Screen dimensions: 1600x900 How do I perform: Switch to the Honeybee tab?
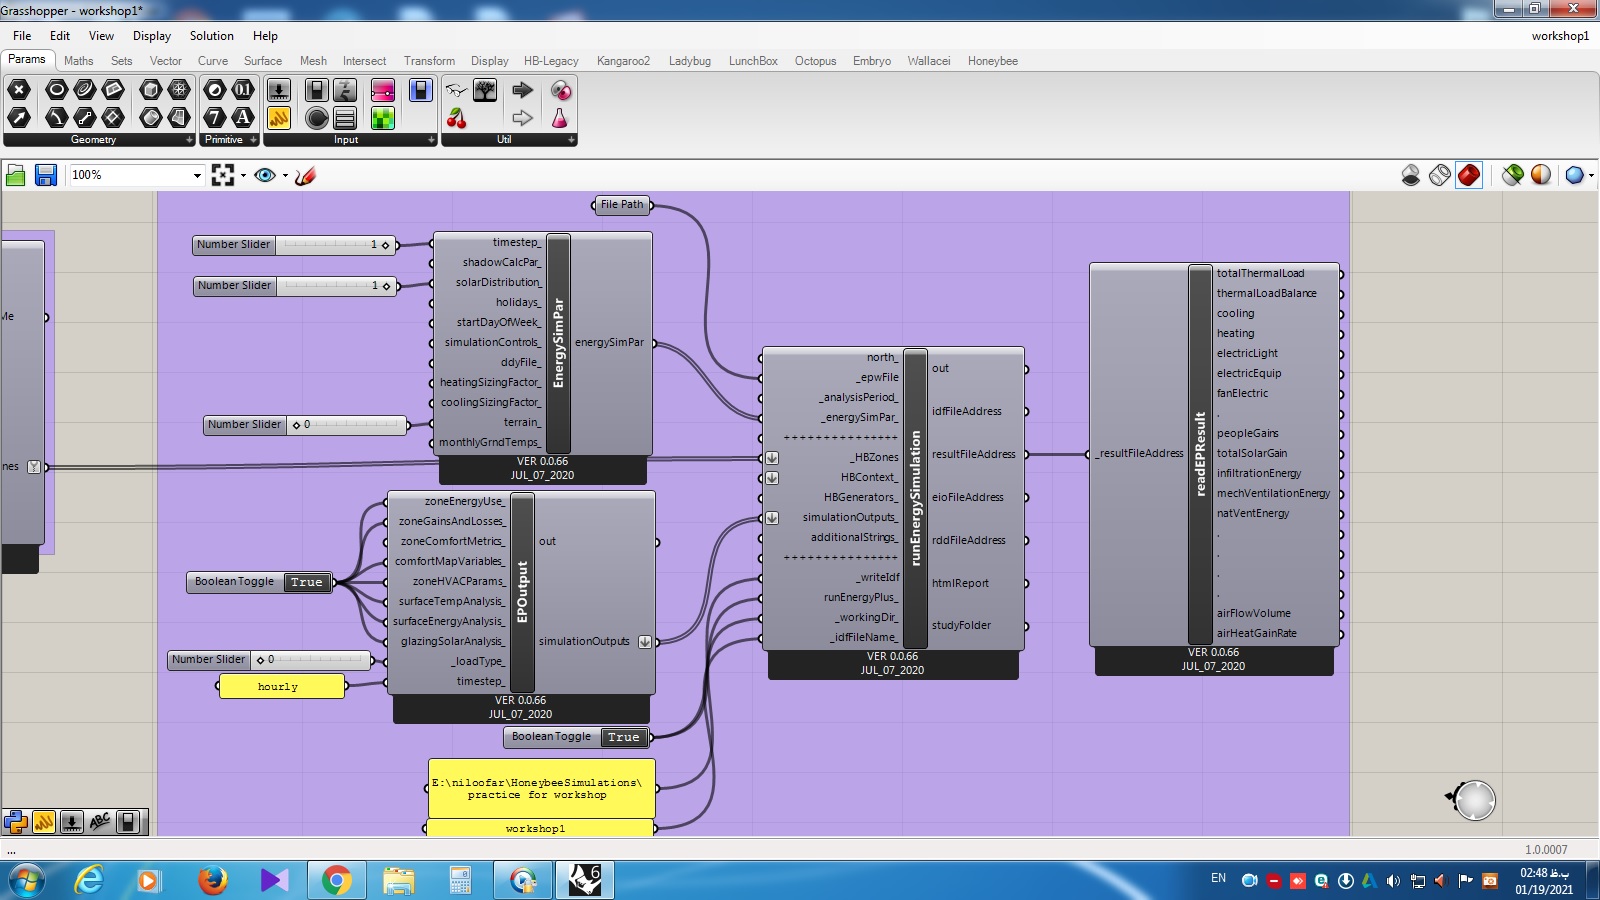coord(993,61)
